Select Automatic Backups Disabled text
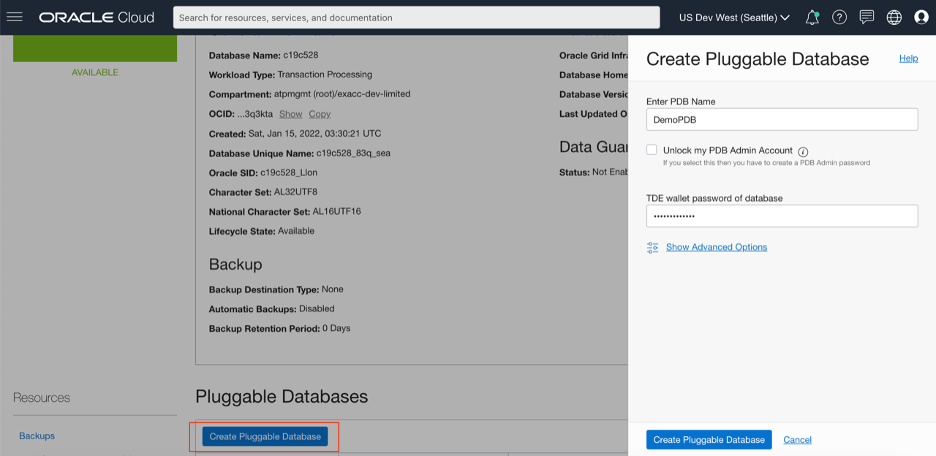 [x=316, y=309]
